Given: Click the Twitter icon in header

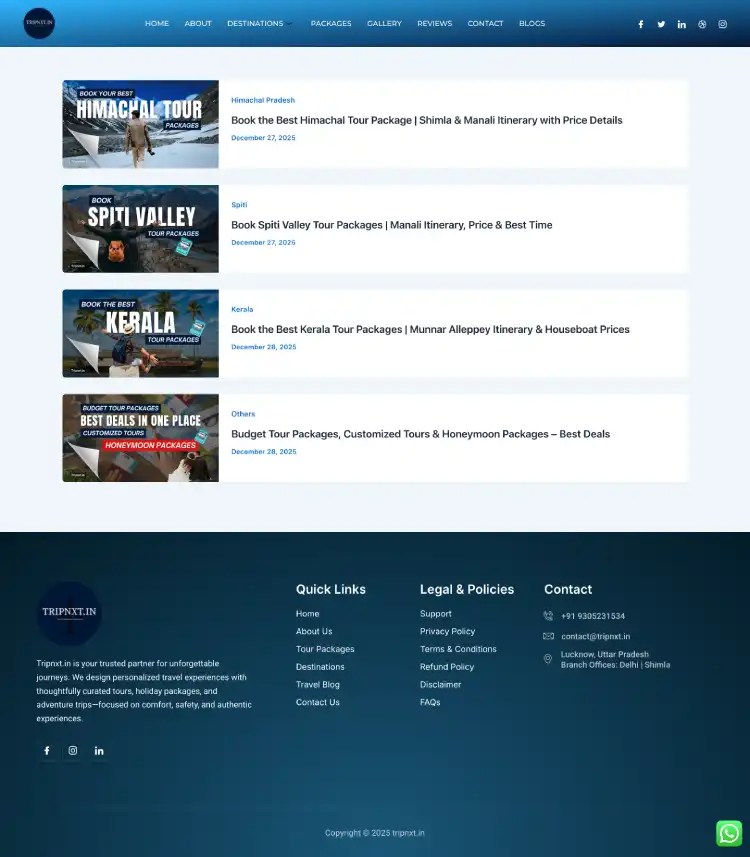Looking at the screenshot, I should [661, 24].
